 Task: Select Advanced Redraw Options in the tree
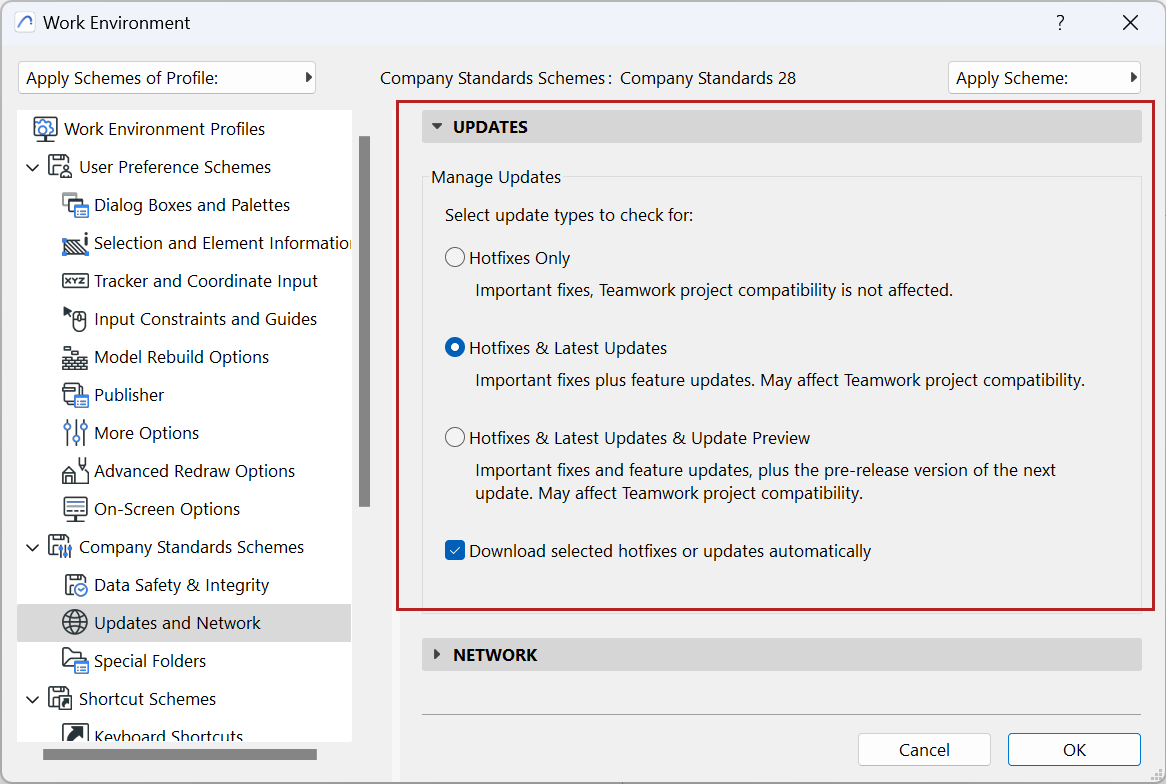pos(194,471)
